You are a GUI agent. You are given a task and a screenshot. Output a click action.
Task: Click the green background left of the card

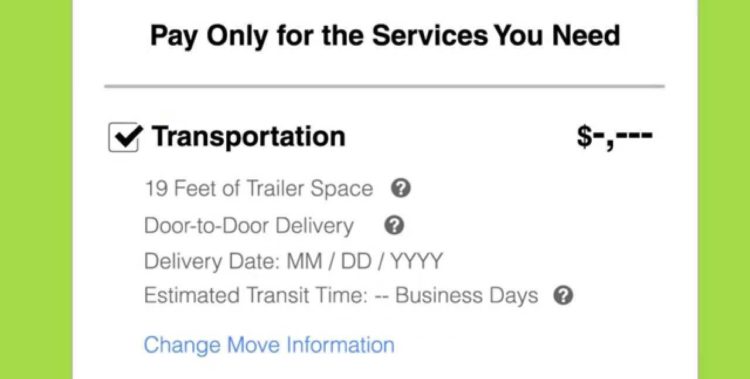click(36, 190)
